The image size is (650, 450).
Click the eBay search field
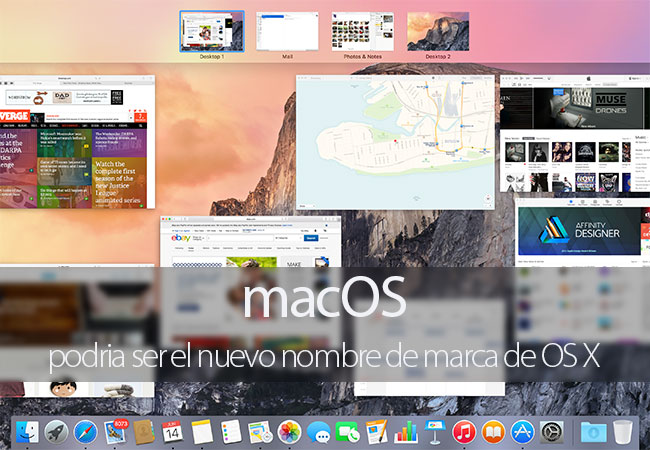240,238
